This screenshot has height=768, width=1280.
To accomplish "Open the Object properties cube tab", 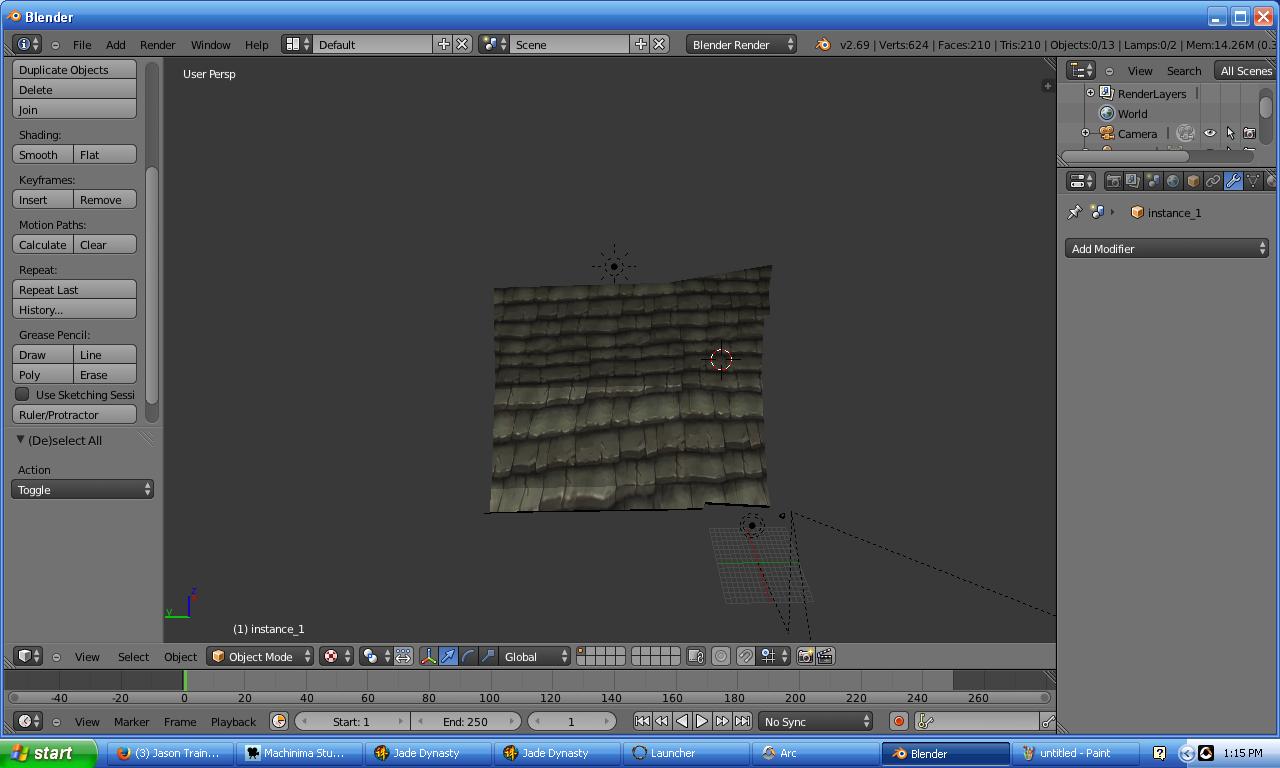I will click(x=1192, y=180).
